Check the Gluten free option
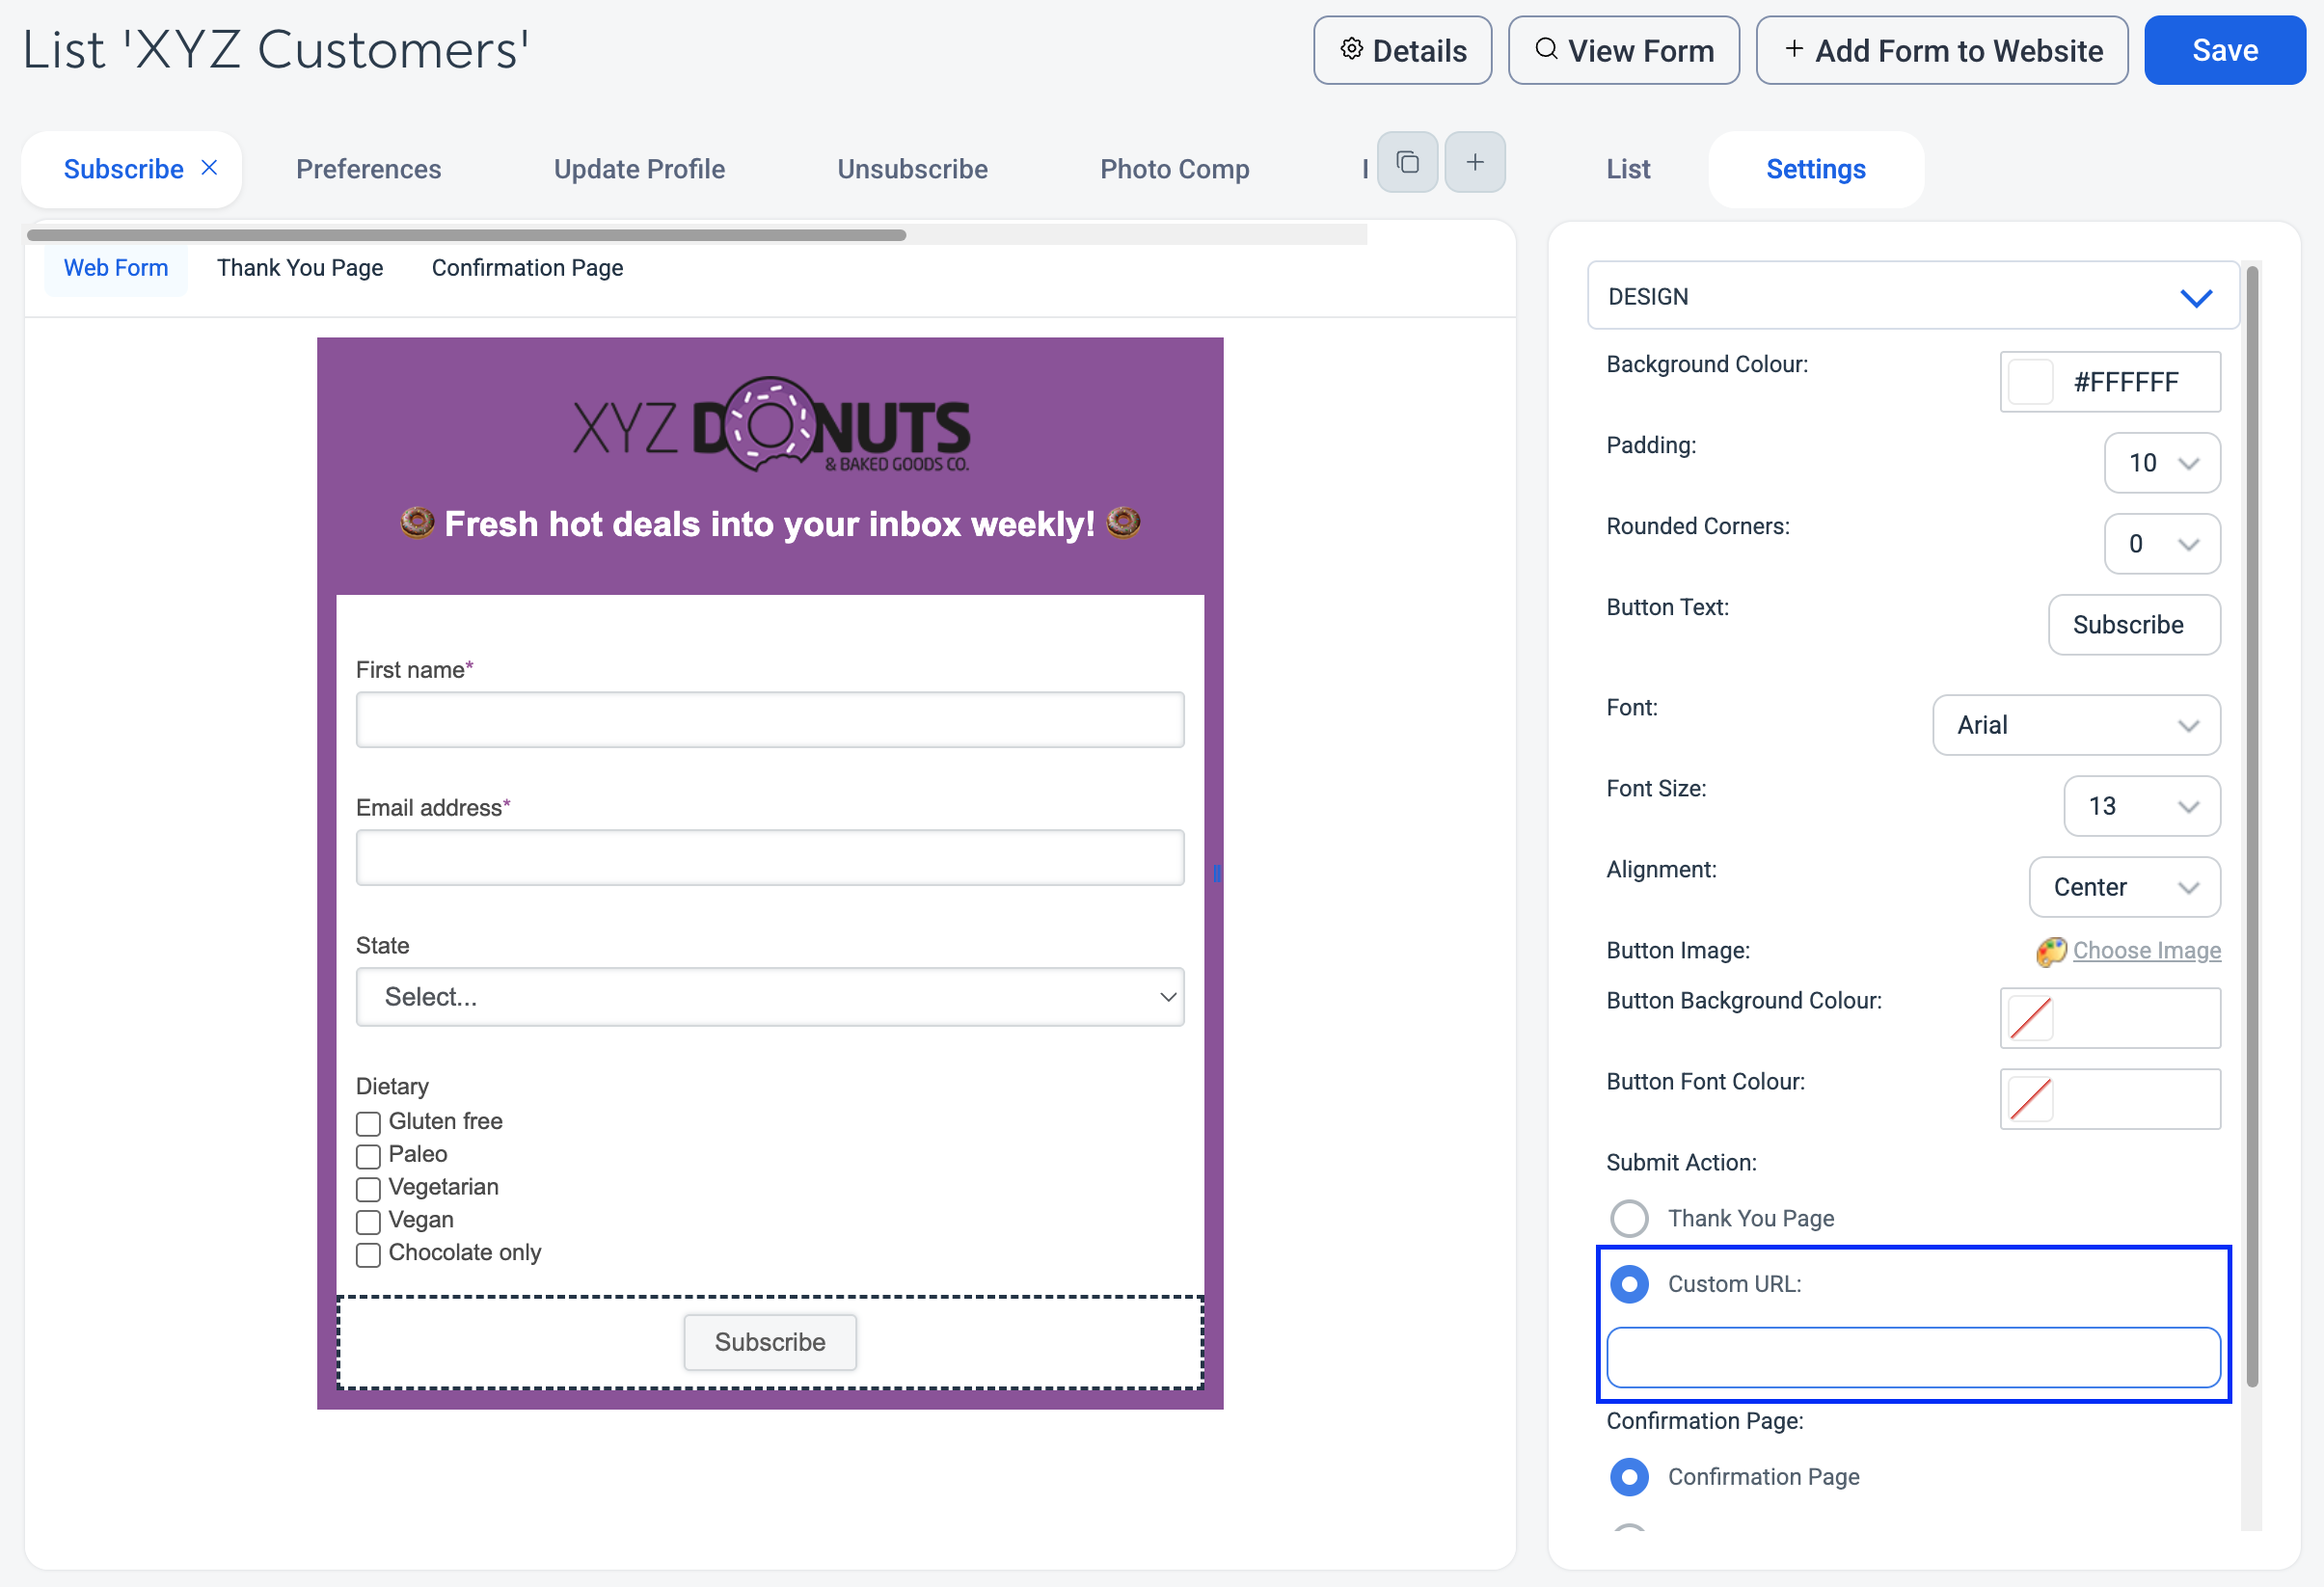The width and height of the screenshot is (2324, 1587). pyautogui.click(x=368, y=1123)
